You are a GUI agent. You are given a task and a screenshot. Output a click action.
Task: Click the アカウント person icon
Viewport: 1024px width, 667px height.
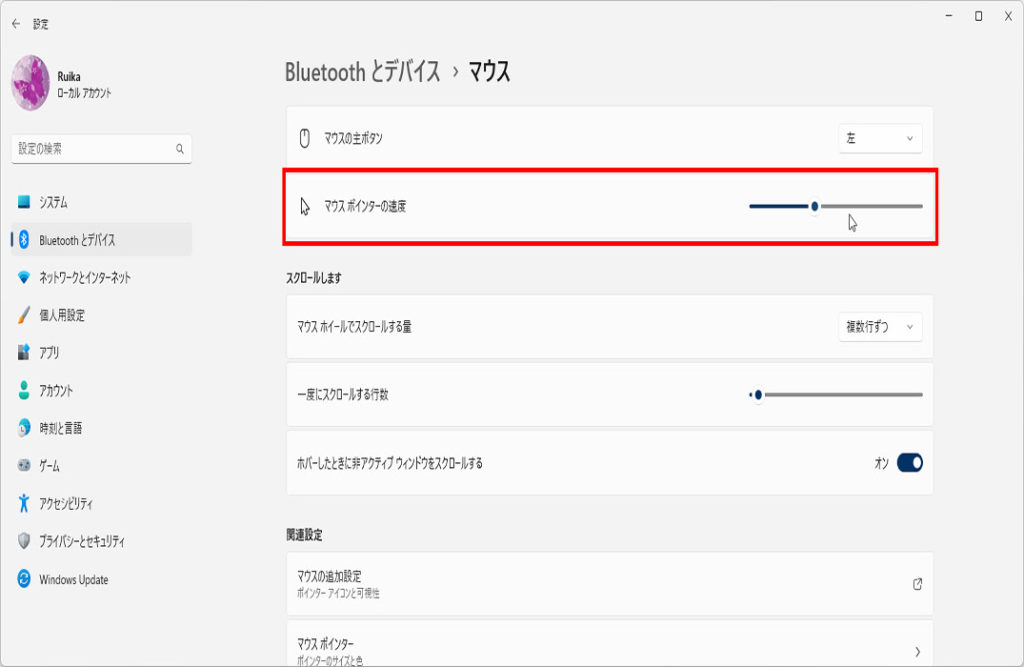pyautogui.click(x=24, y=390)
